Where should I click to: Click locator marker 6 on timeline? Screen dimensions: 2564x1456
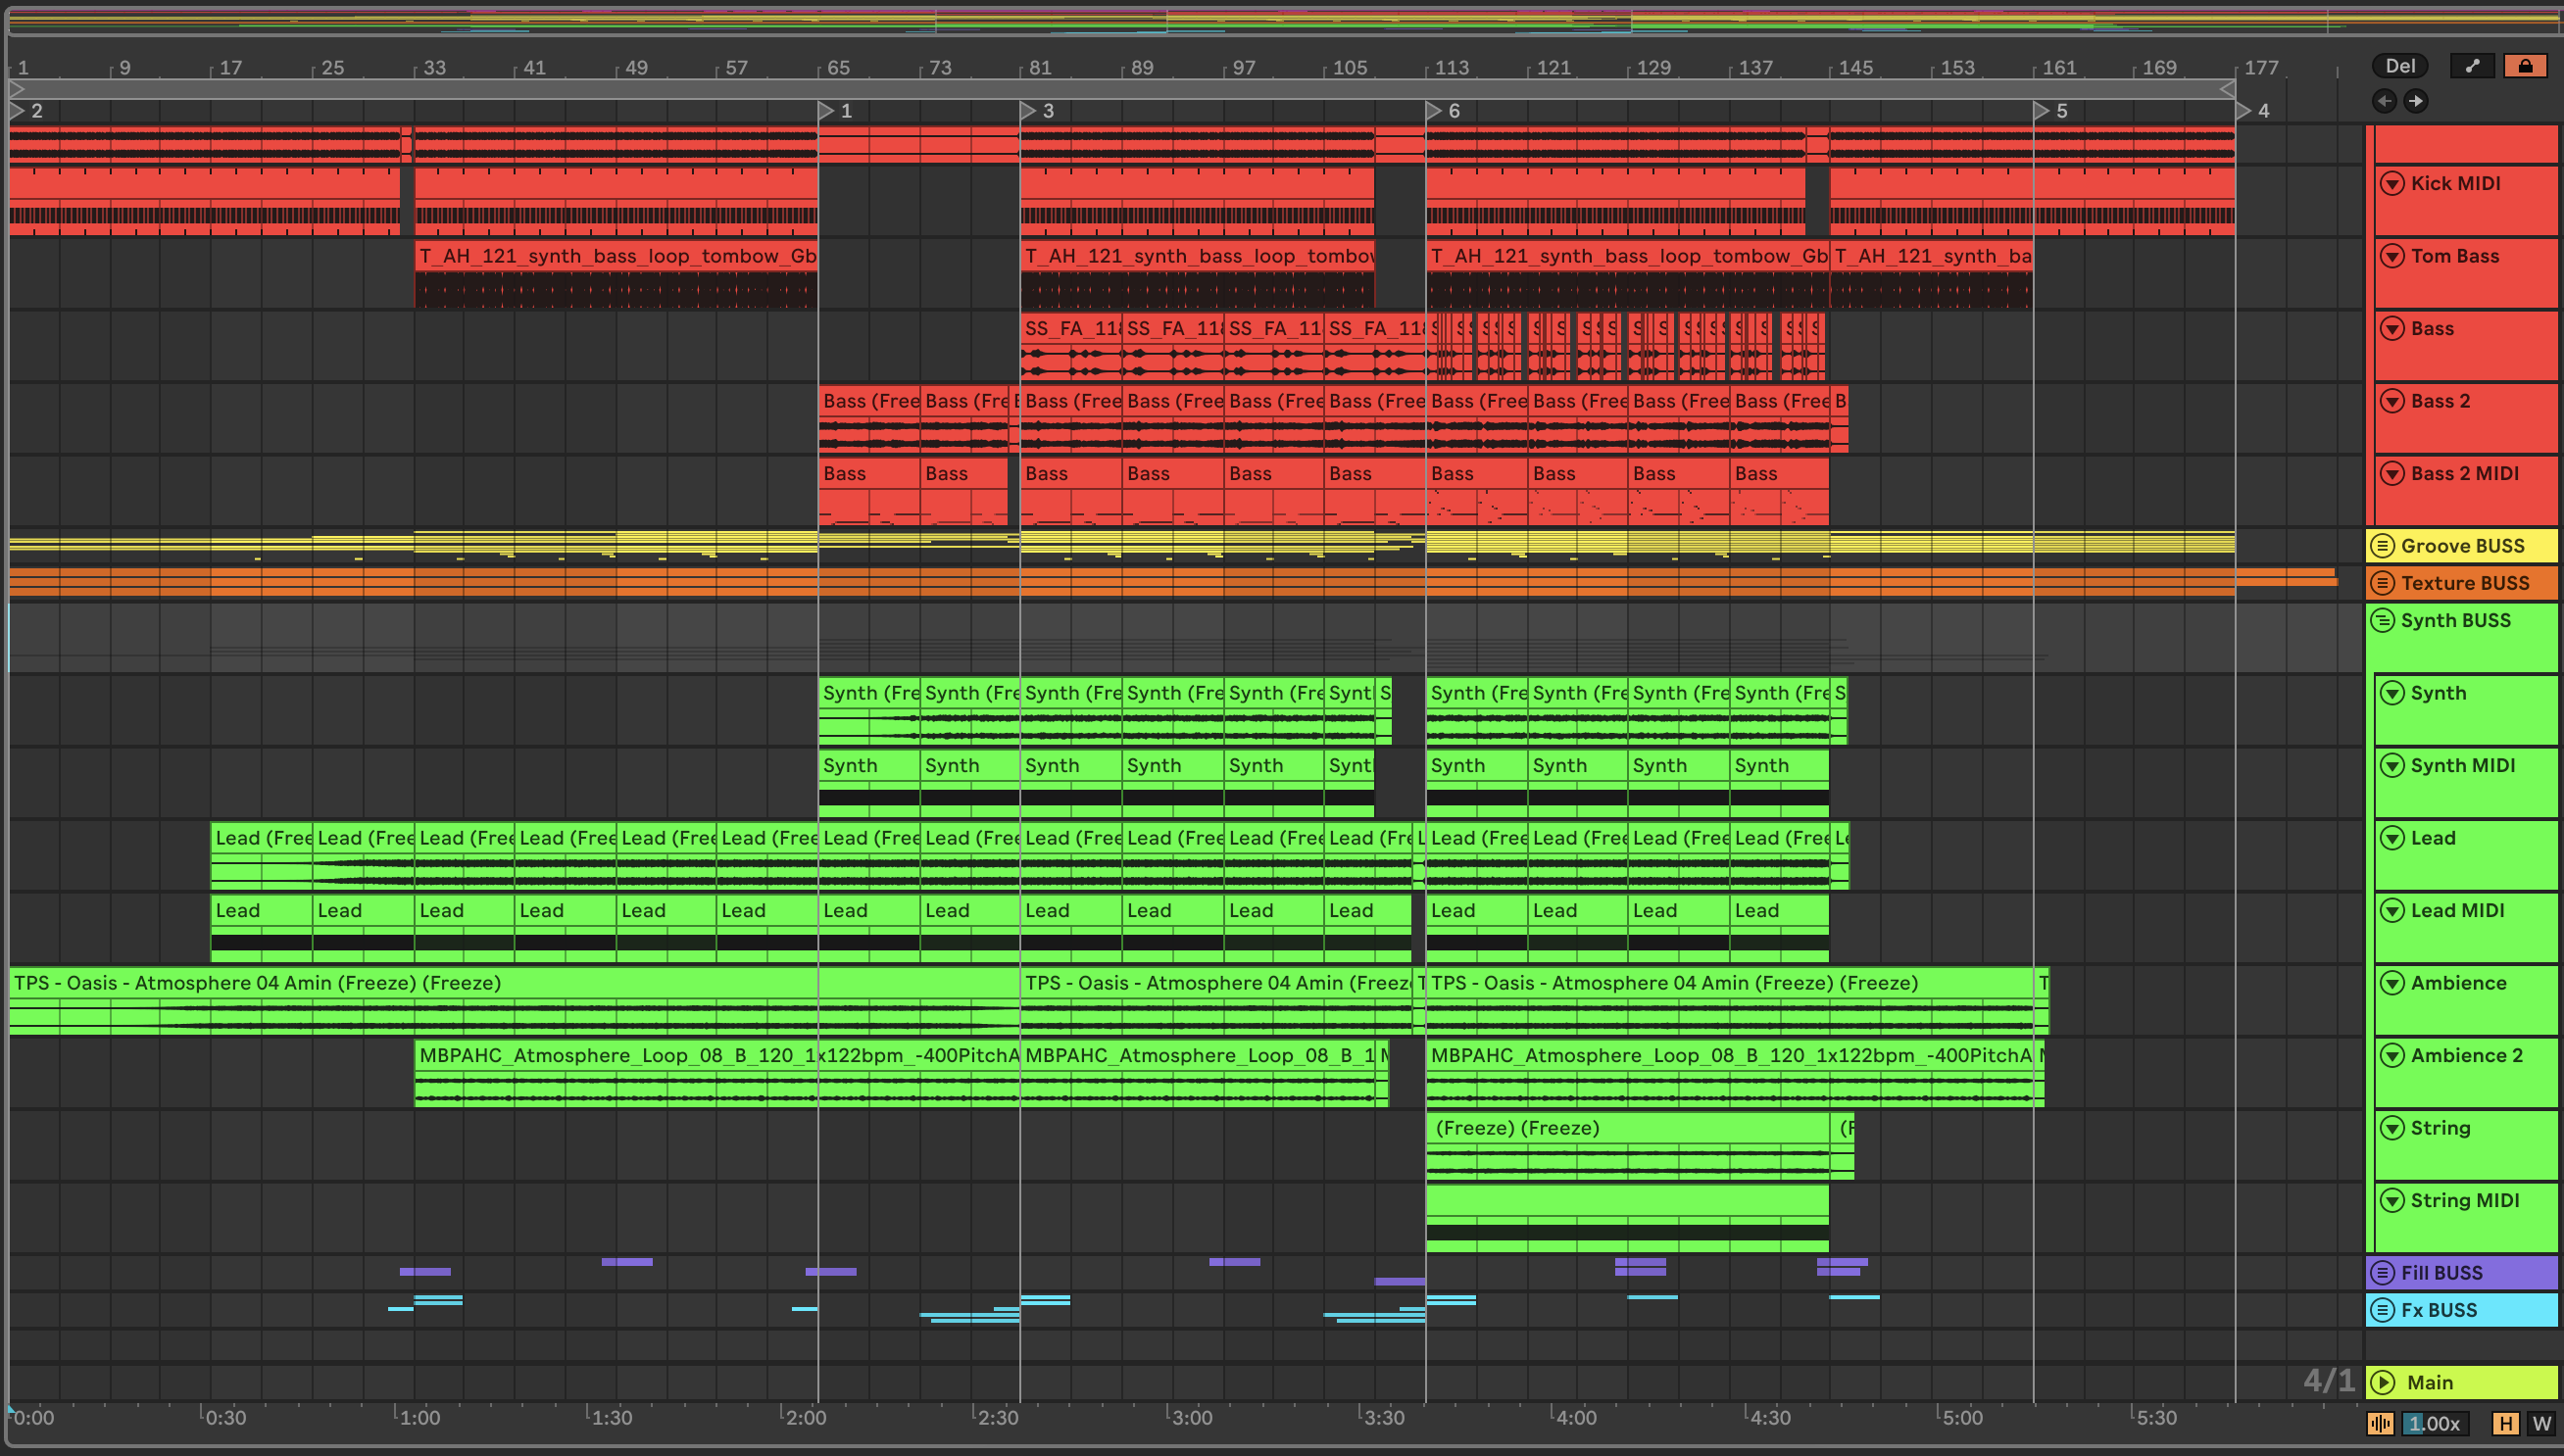[1434, 110]
